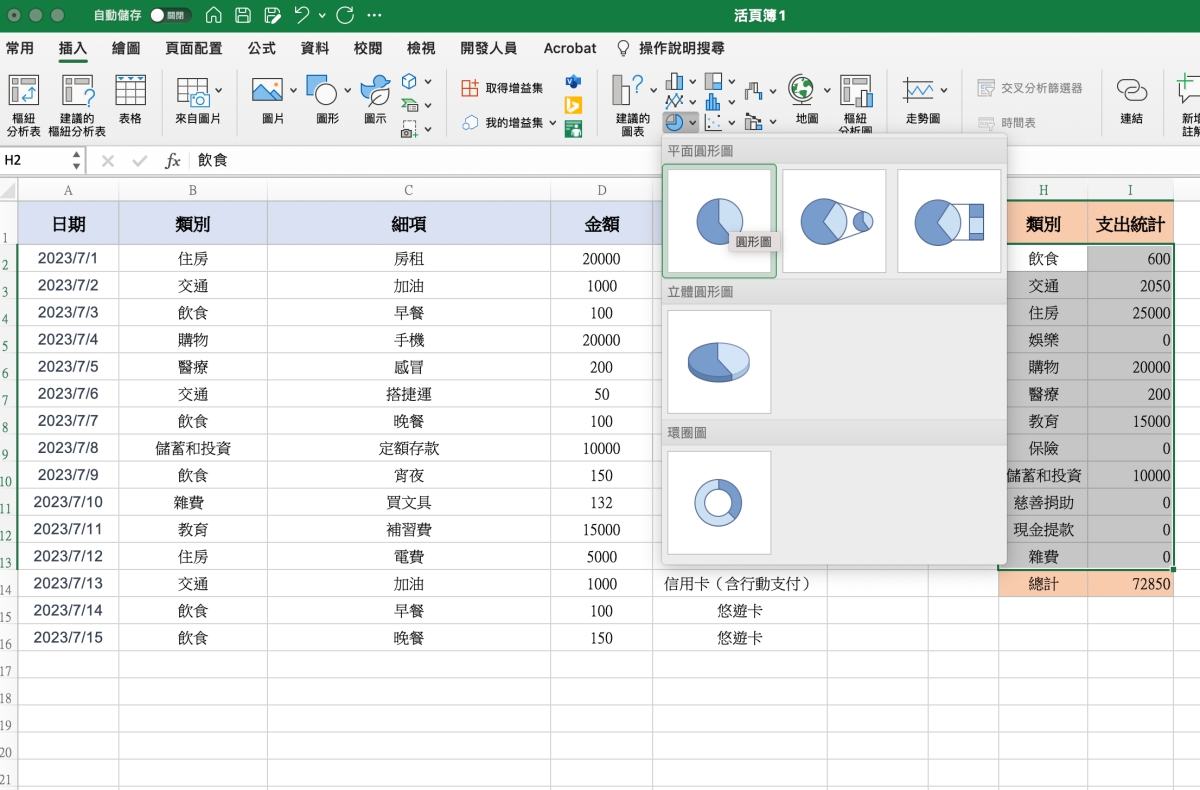Insert a doughnut chart from the gallery
The width and height of the screenshot is (1200, 790).
[x=719, y=502]
